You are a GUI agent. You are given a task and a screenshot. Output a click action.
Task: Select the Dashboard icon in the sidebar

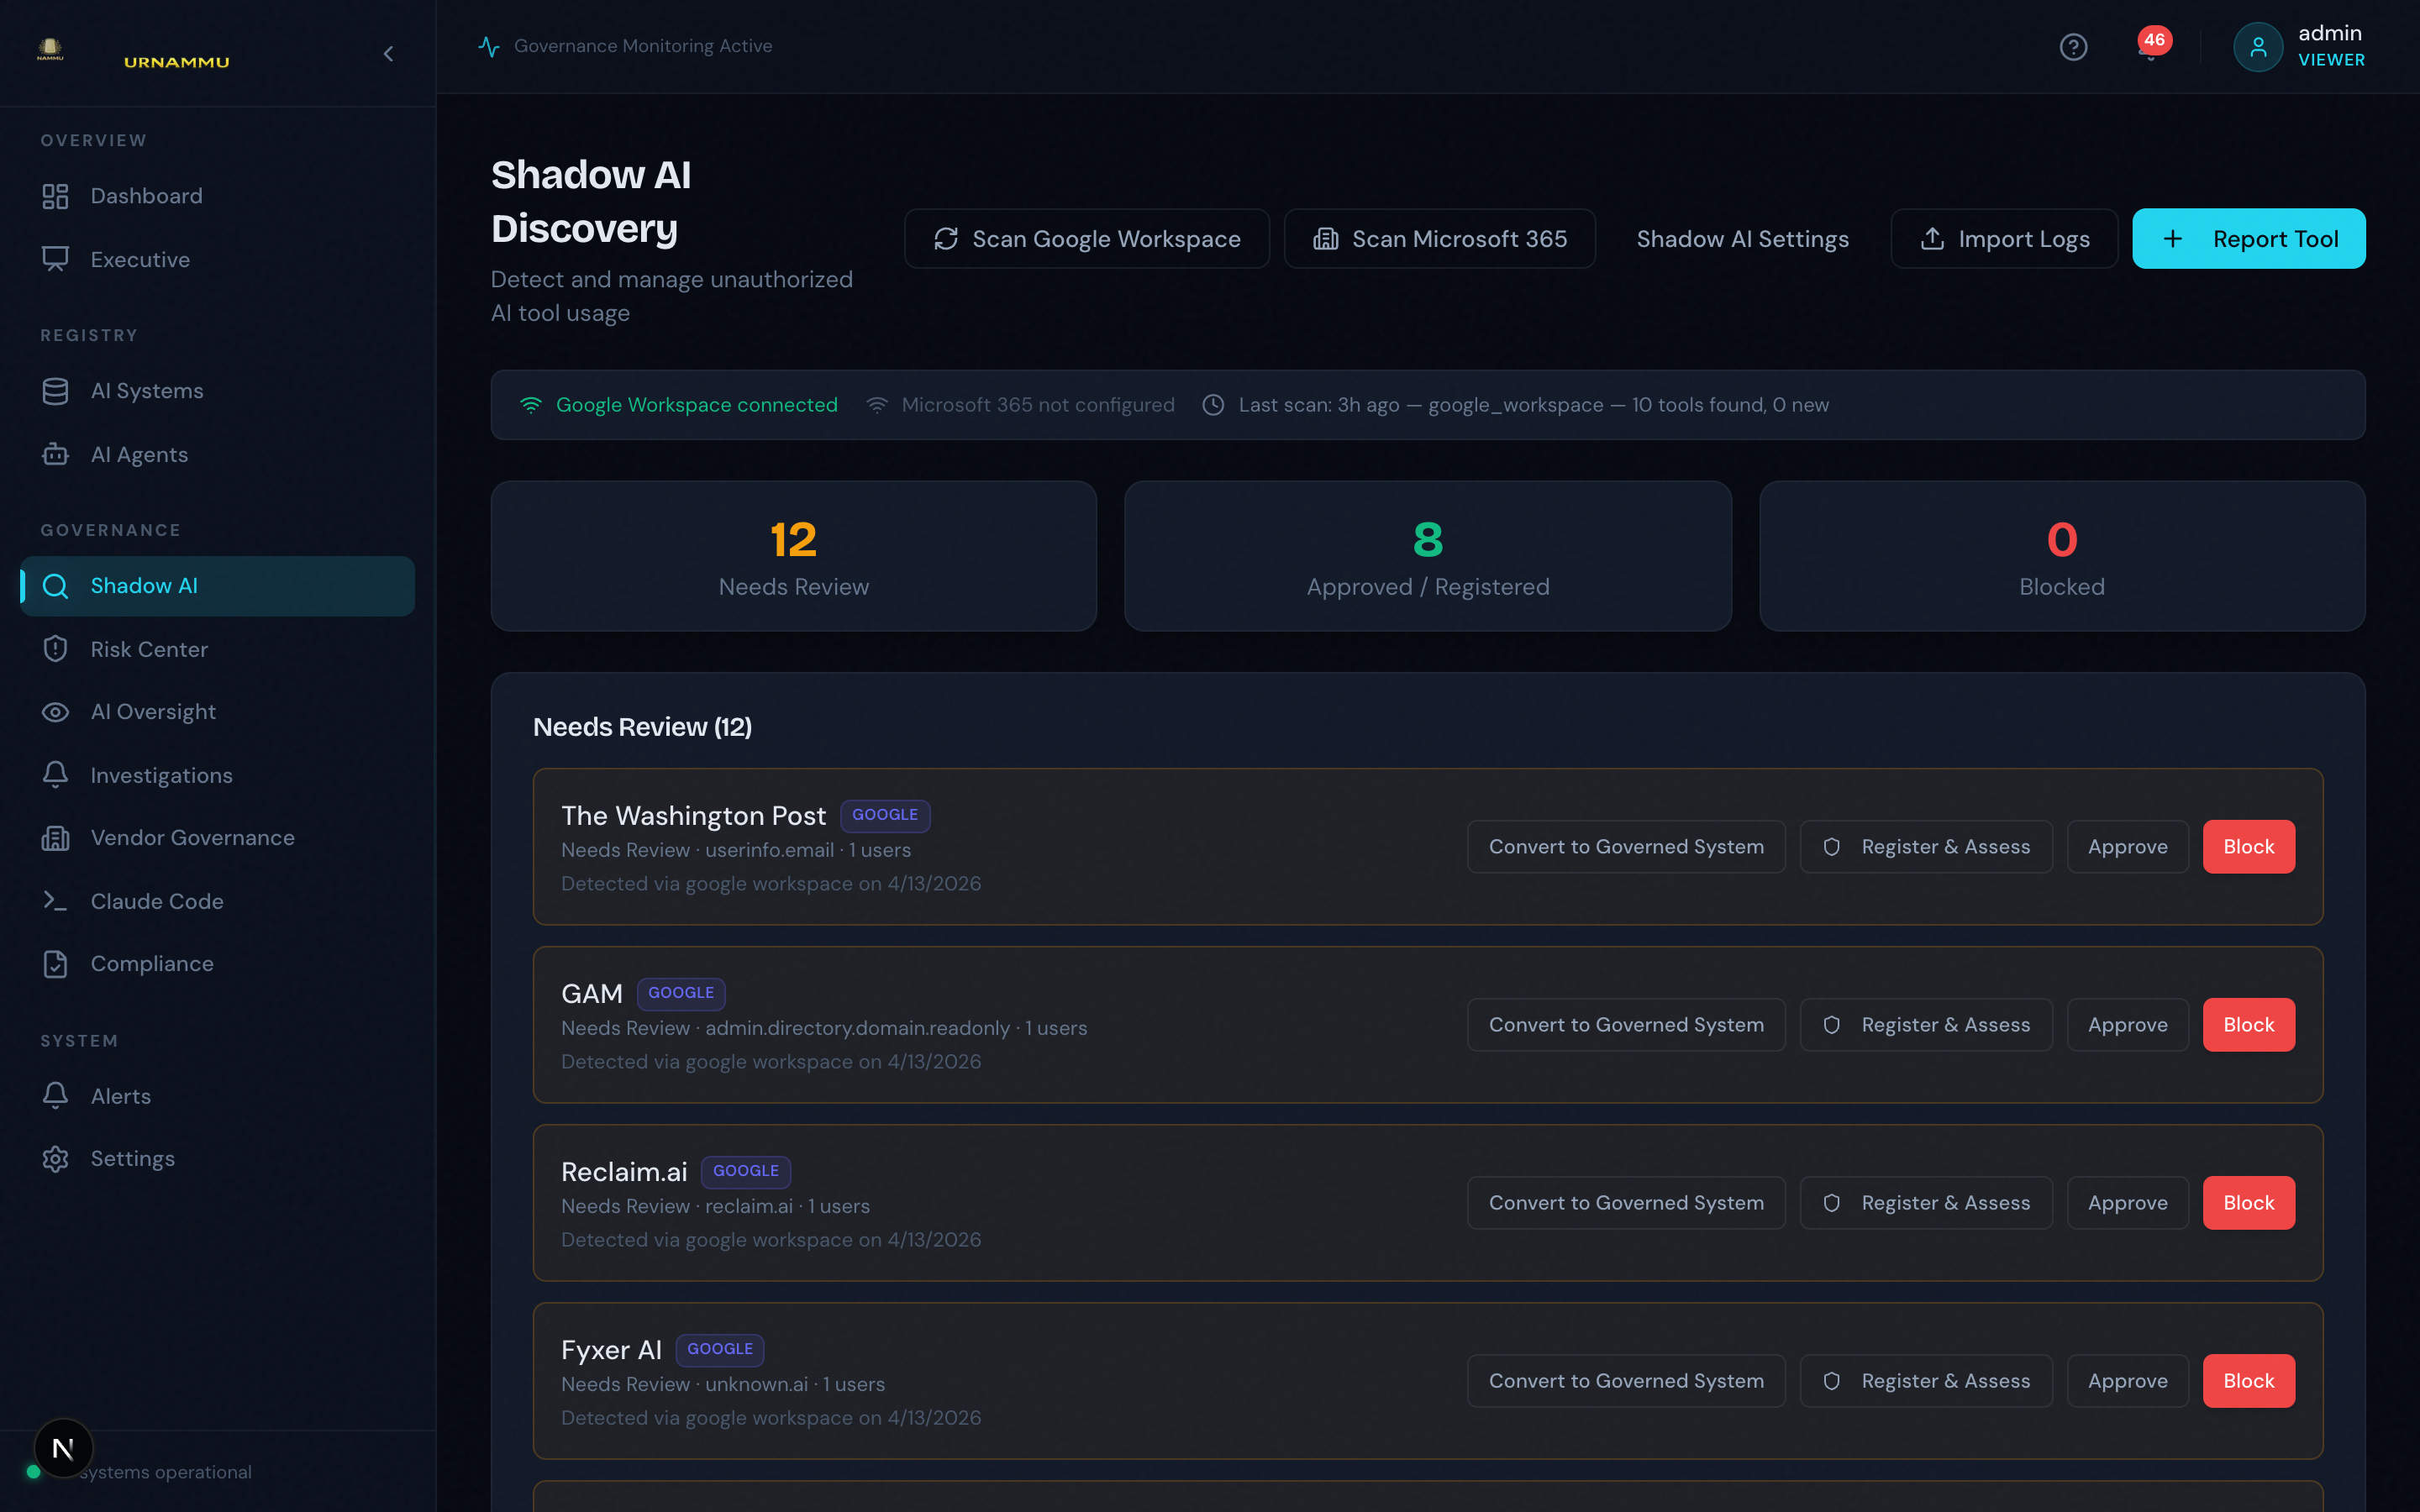click(x=55, y=196)
